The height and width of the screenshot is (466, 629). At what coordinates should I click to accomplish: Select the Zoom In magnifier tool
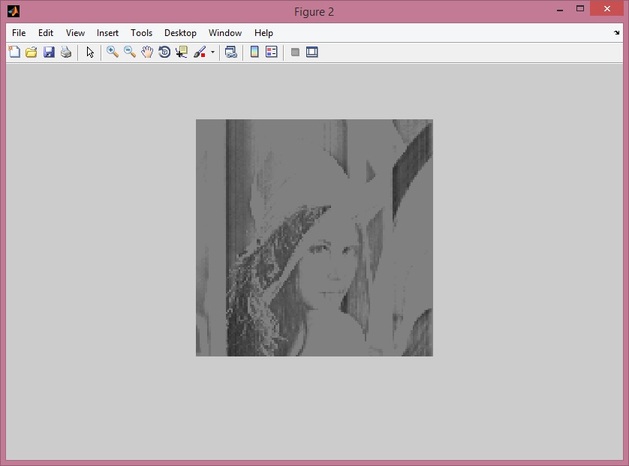(x=113, y=52)
